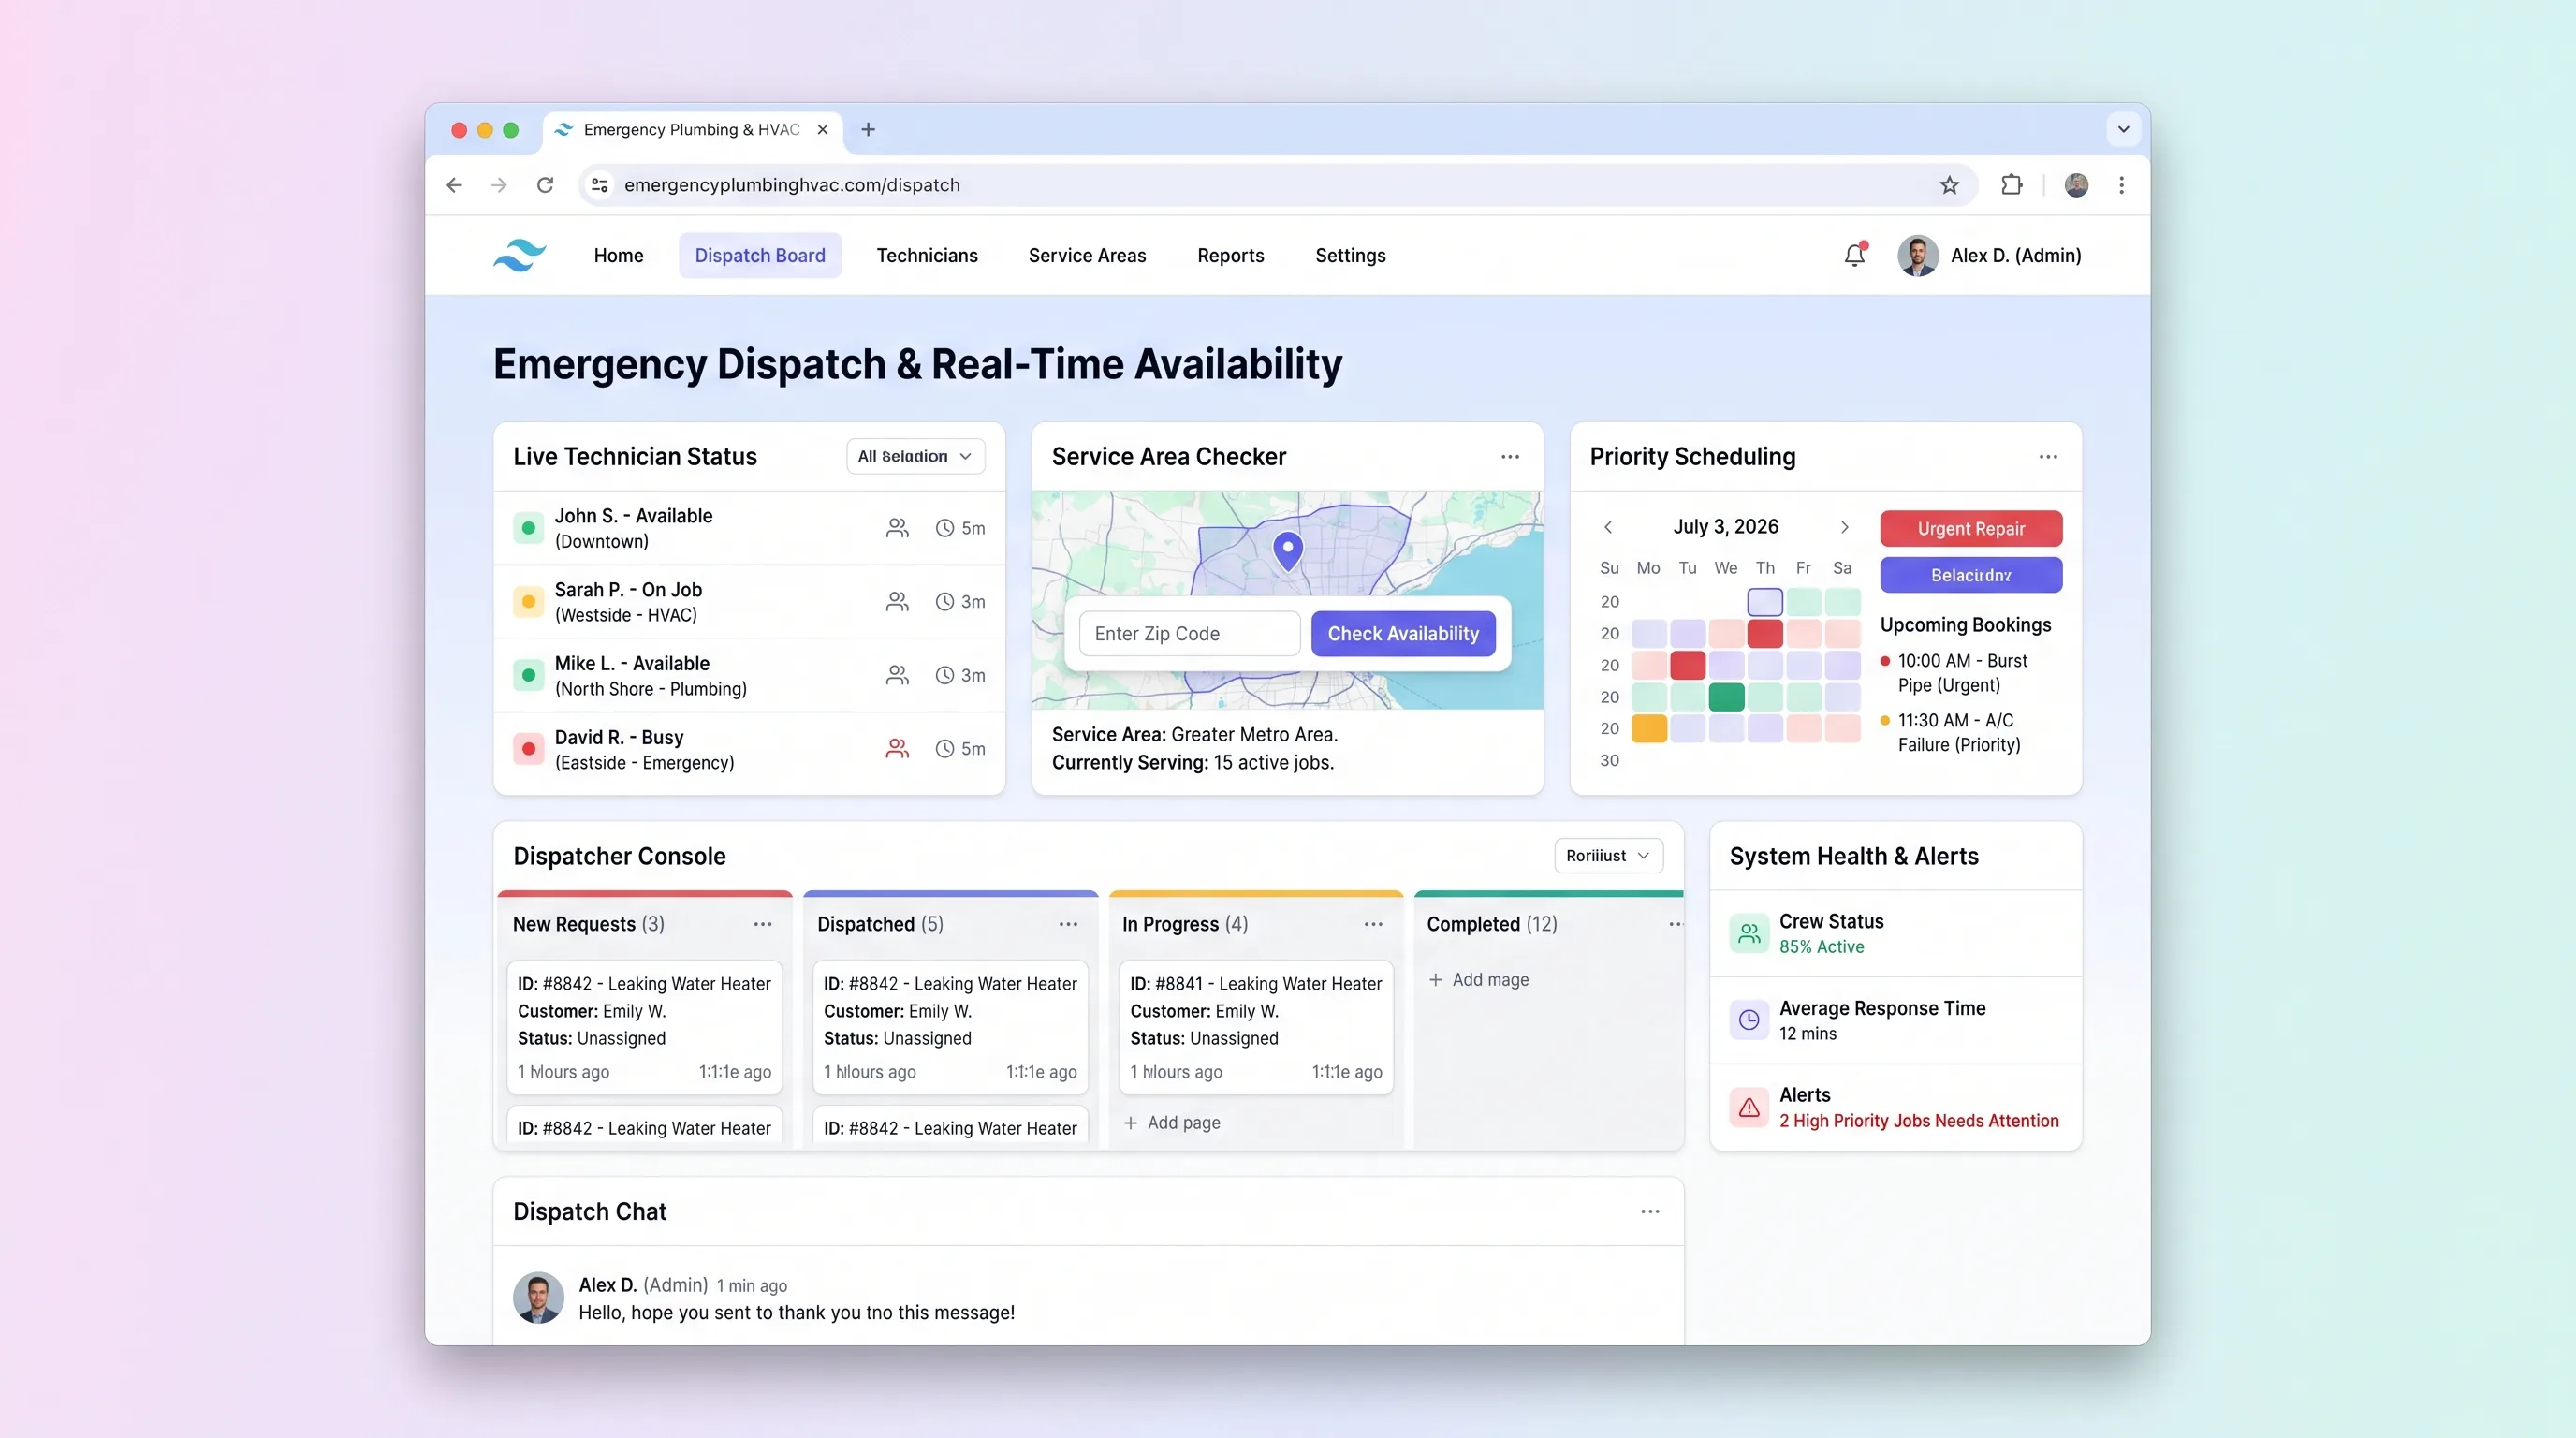This screenshot has height=1438, width=2576.
Task: Open the Reports nav item
Action: point(1230,255)
